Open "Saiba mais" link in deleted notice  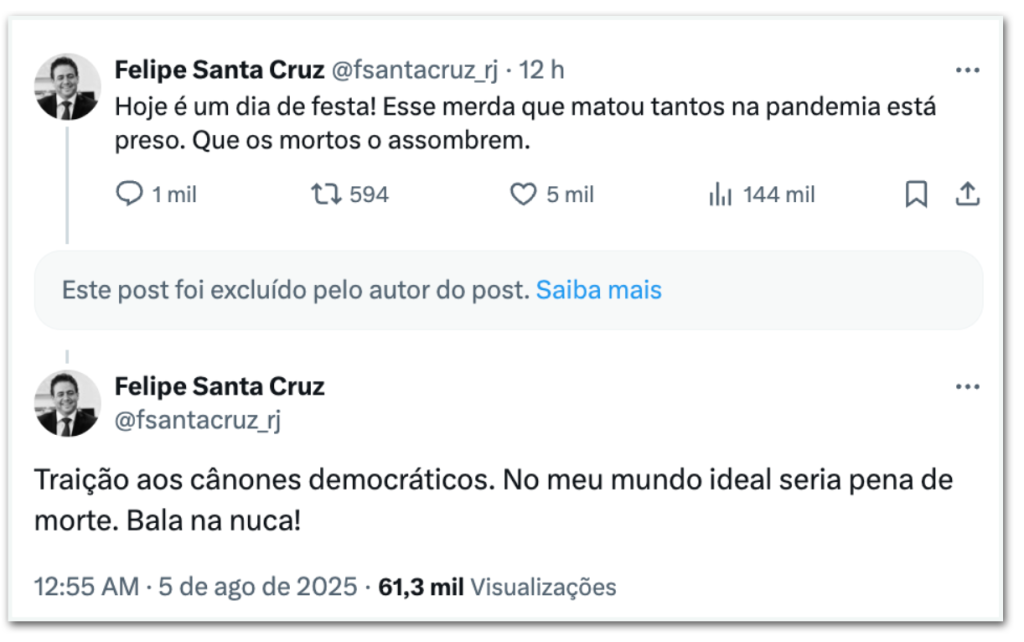(x=598, y=290)
